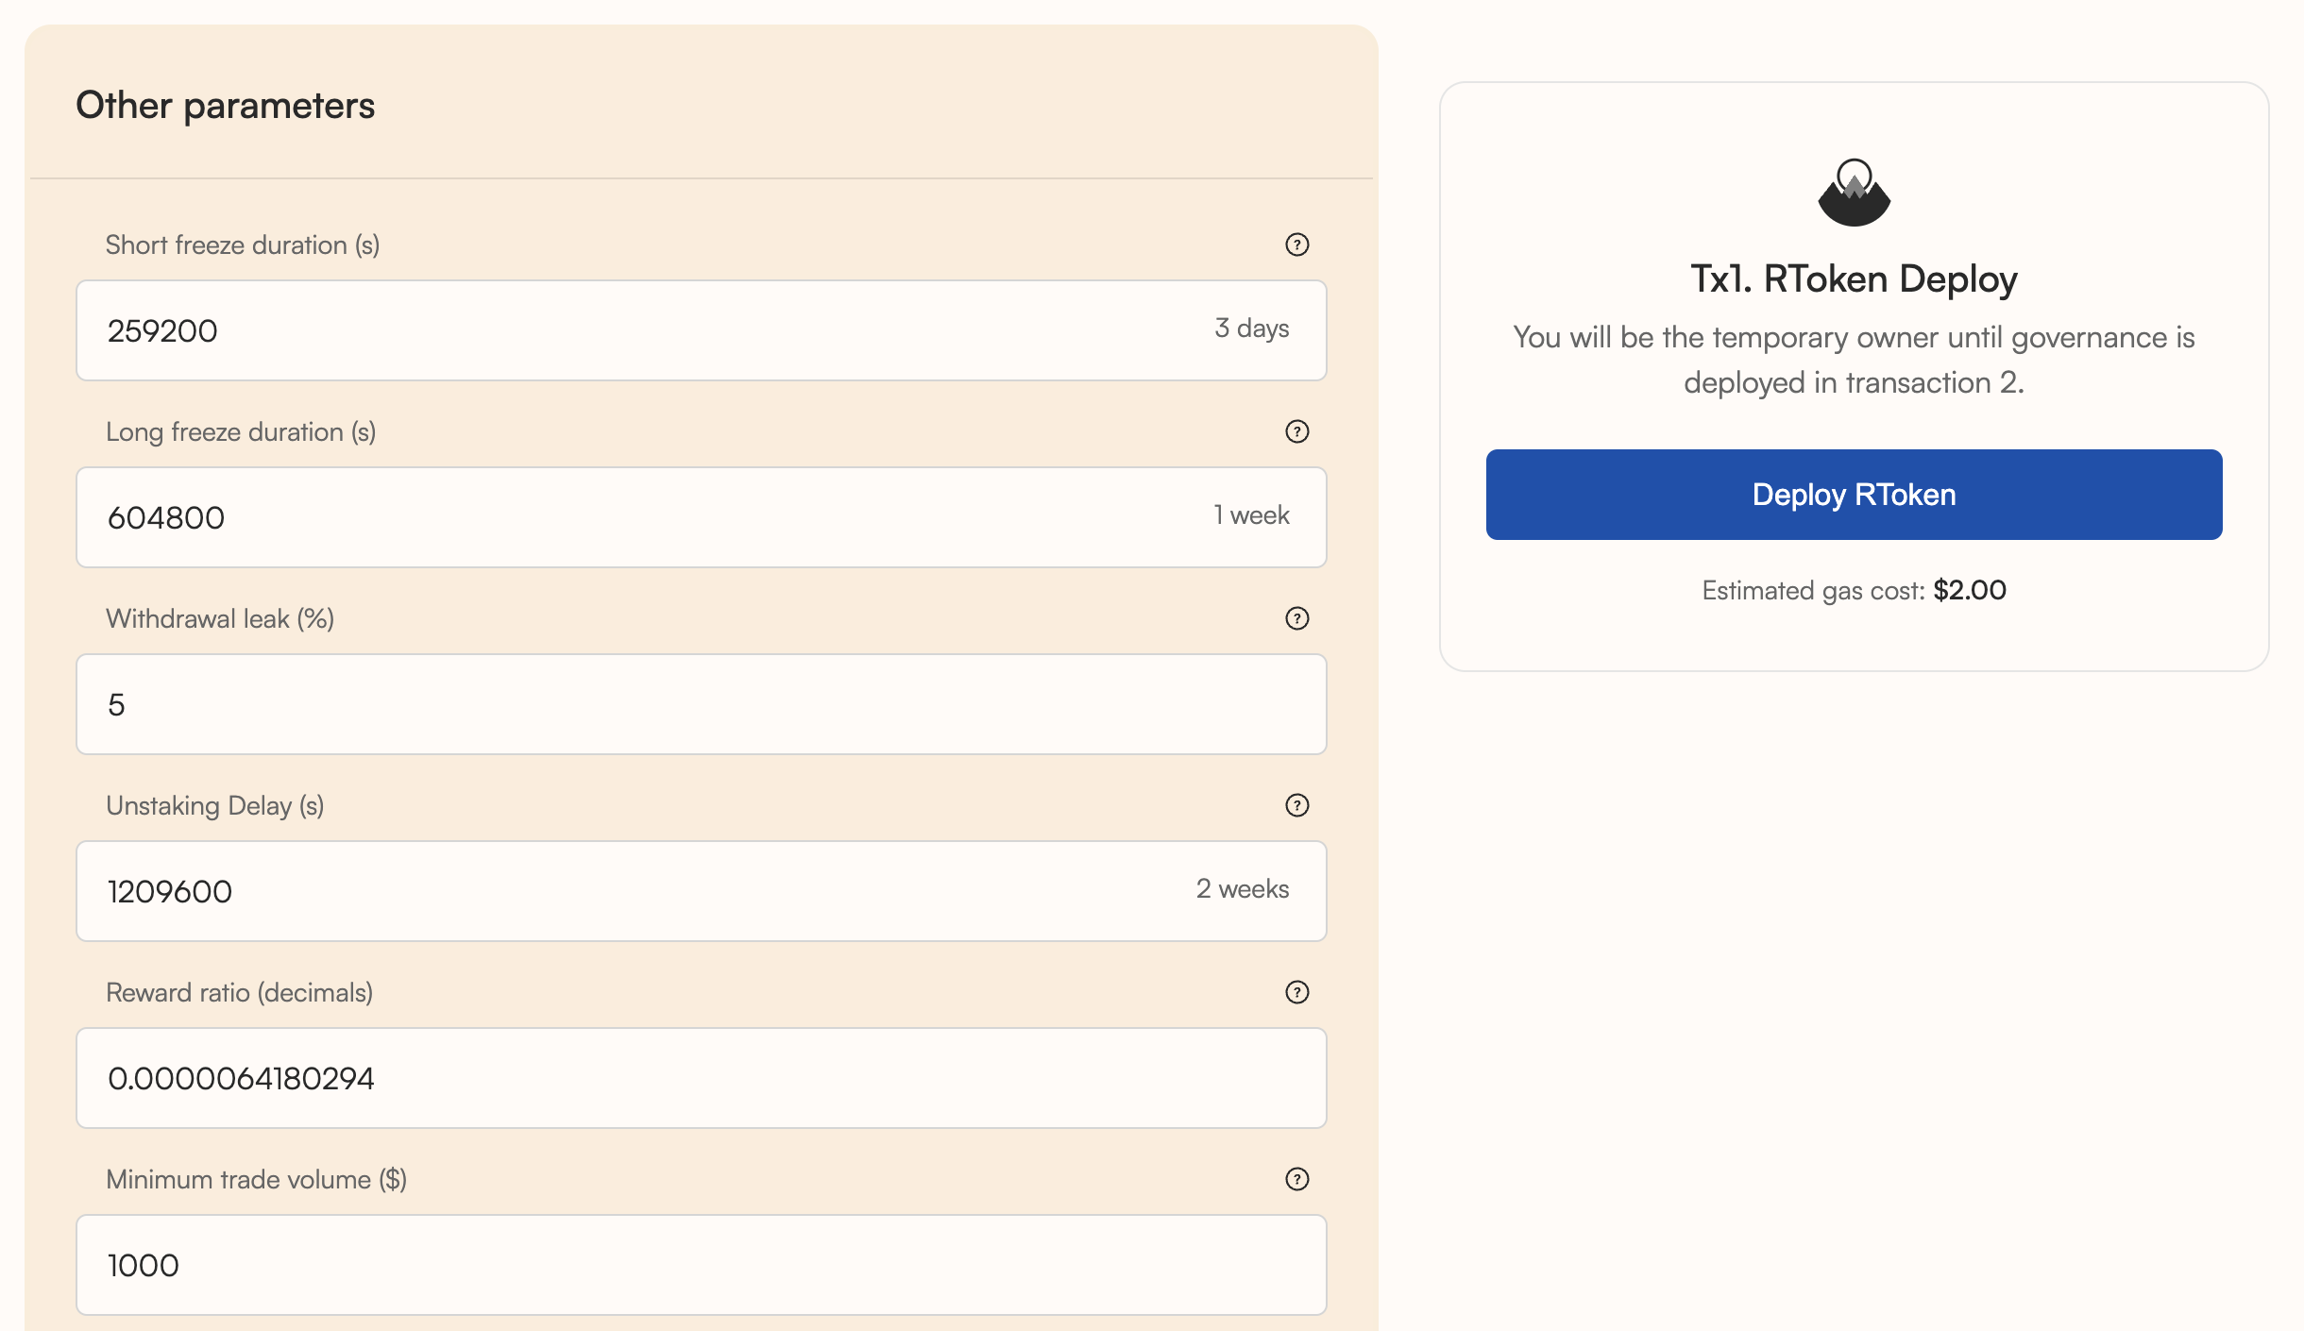This screenshot has width=2304, height=1331.
Task: View the Unstaking Delay help tooltip
Action: coord(1296,806)
